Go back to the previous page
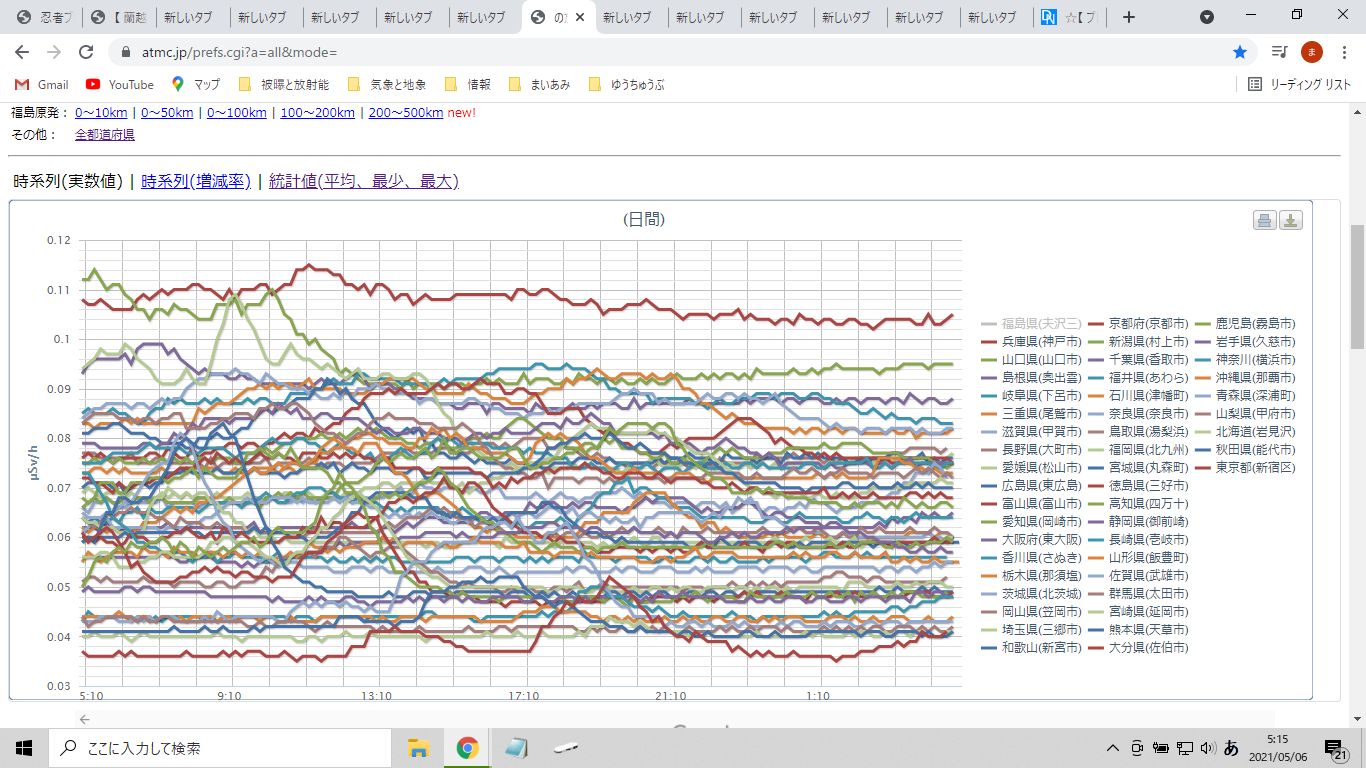Screen dimensions: 1366x768 (x=22, y=52)
